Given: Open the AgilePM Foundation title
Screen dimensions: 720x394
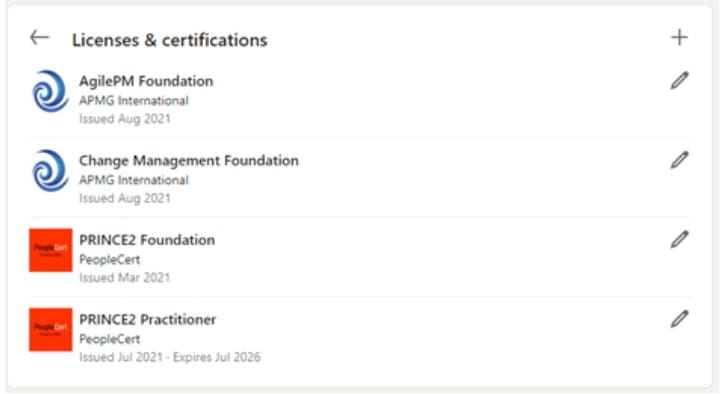Looking at the screenshot, I should coord(146,81).
